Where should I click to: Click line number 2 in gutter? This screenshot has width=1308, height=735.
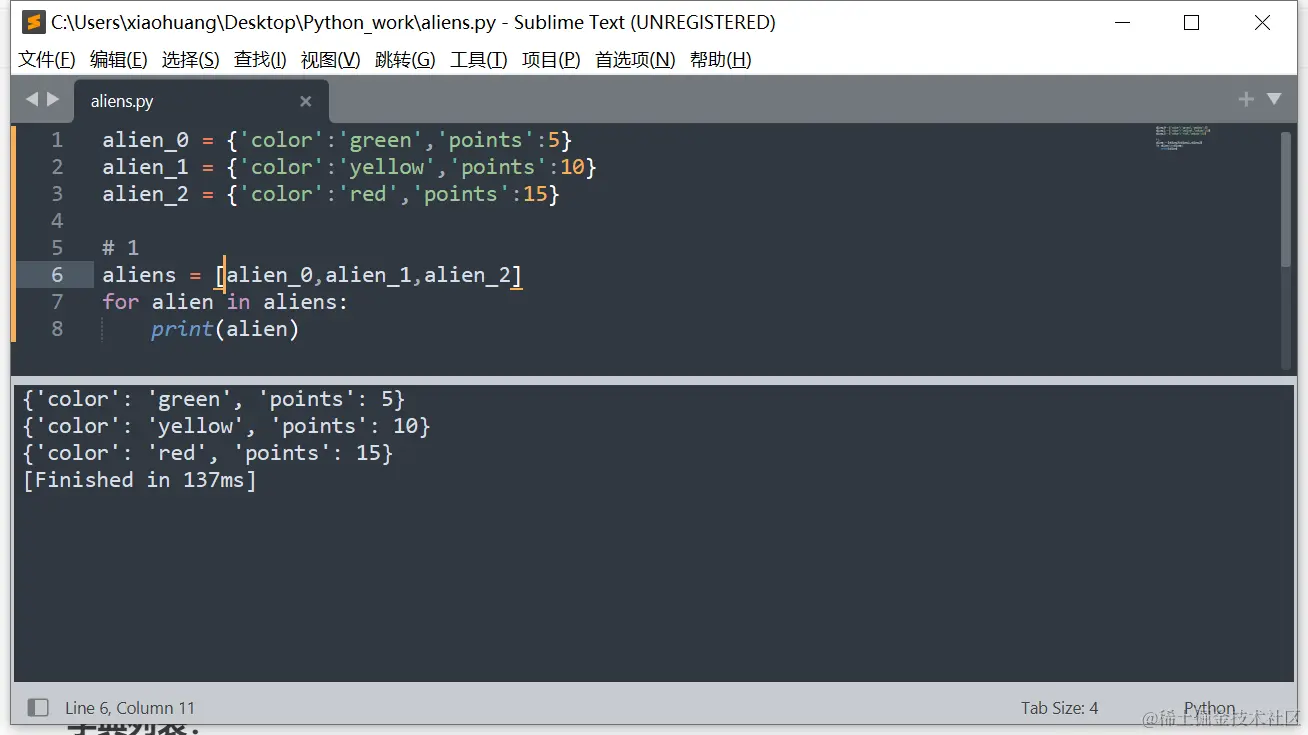coord(57,167)
